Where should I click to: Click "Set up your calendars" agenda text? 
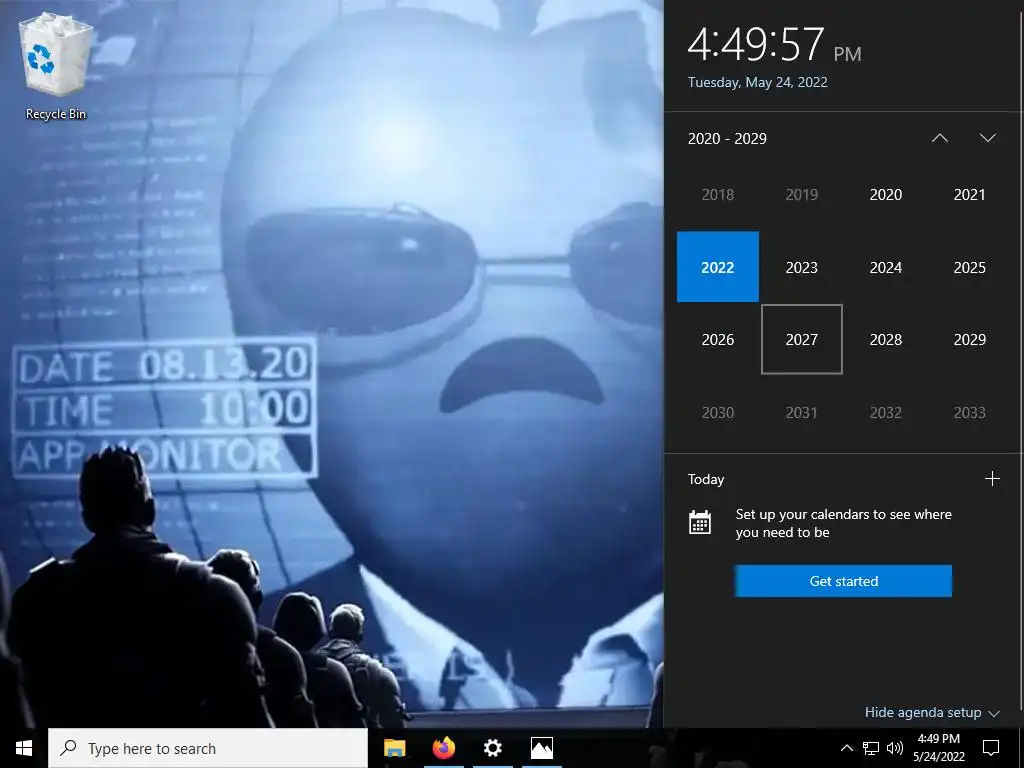[x=843, y=523]
